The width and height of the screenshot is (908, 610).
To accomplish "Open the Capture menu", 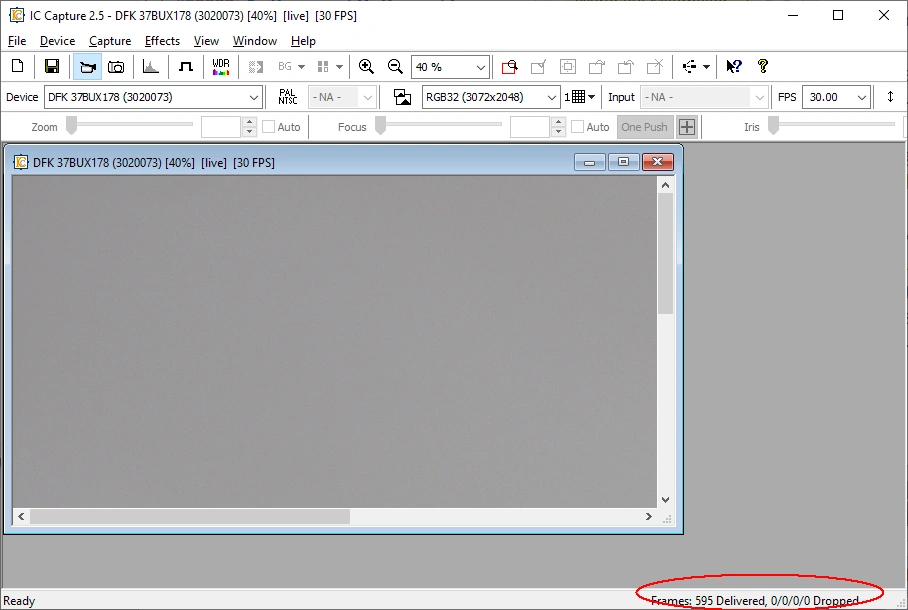I will (x=110, y=41).
